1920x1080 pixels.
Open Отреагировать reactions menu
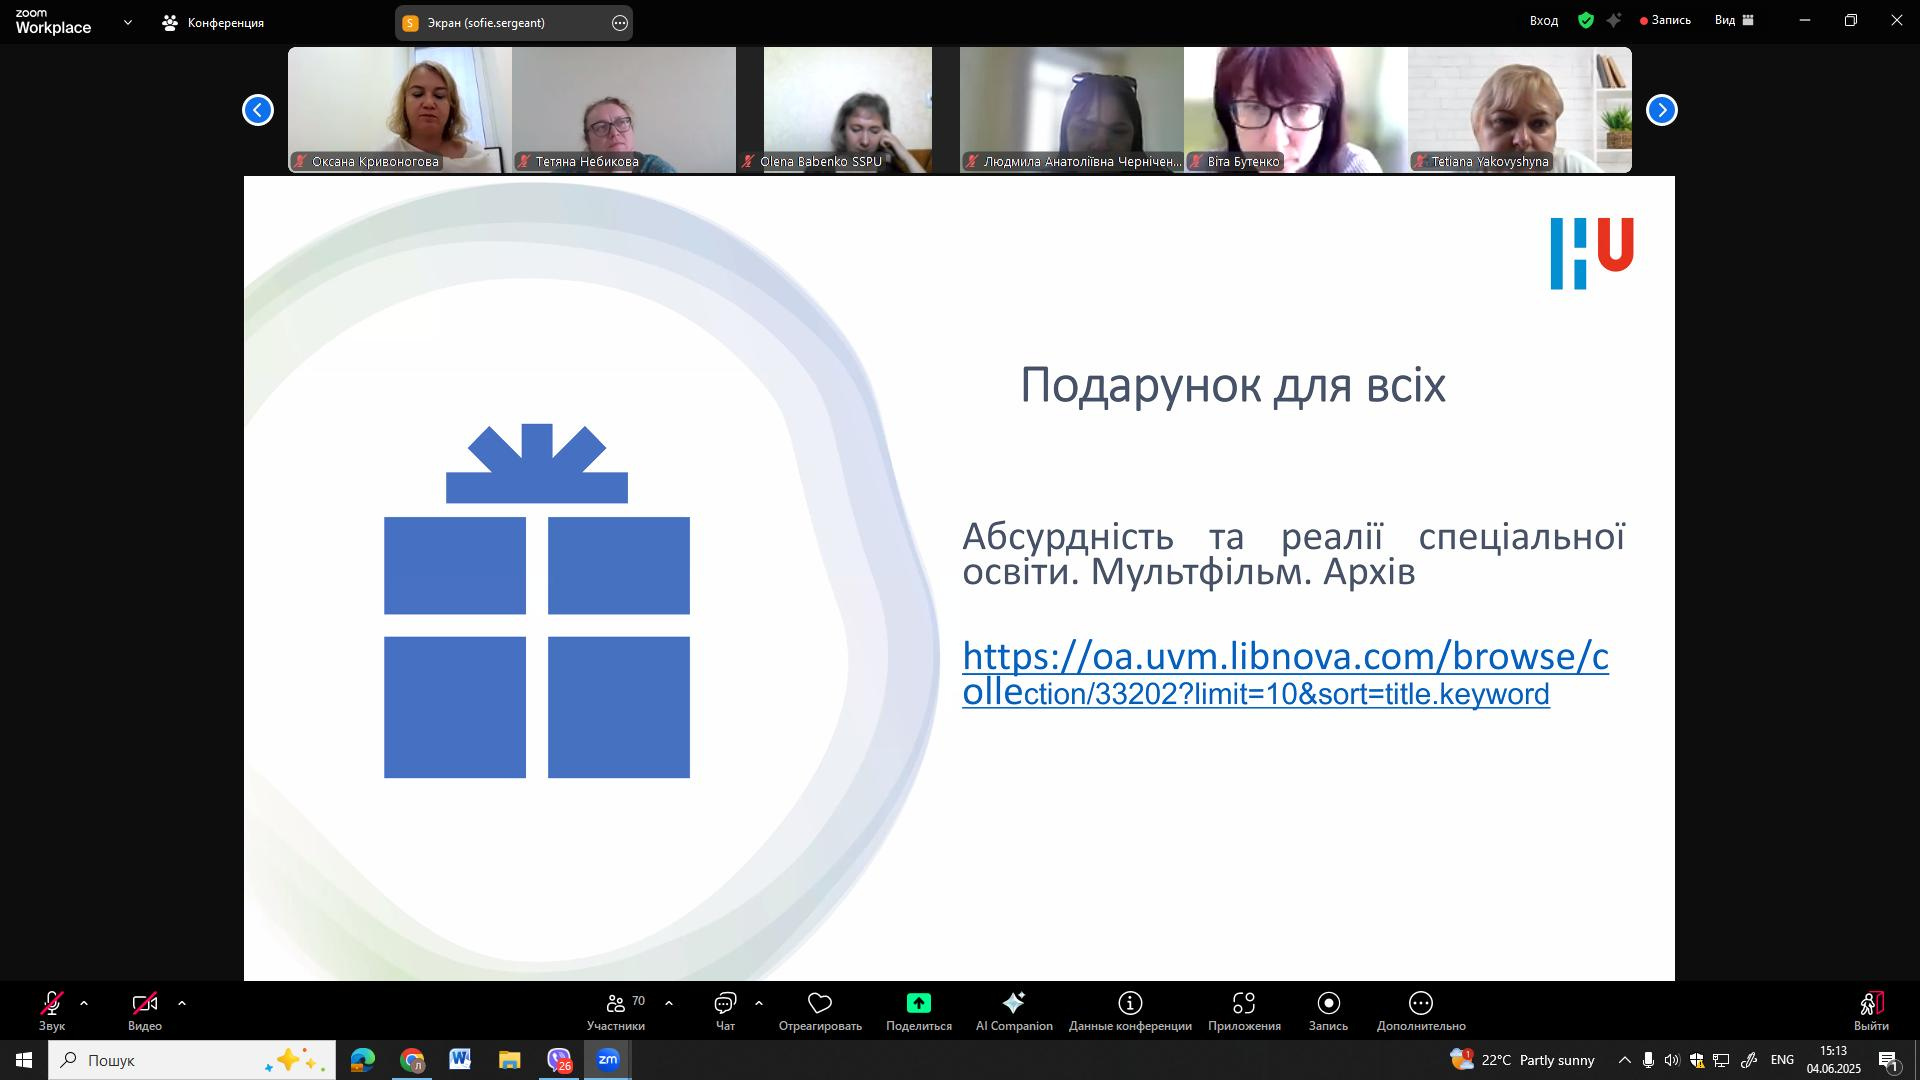(820, 1011)
